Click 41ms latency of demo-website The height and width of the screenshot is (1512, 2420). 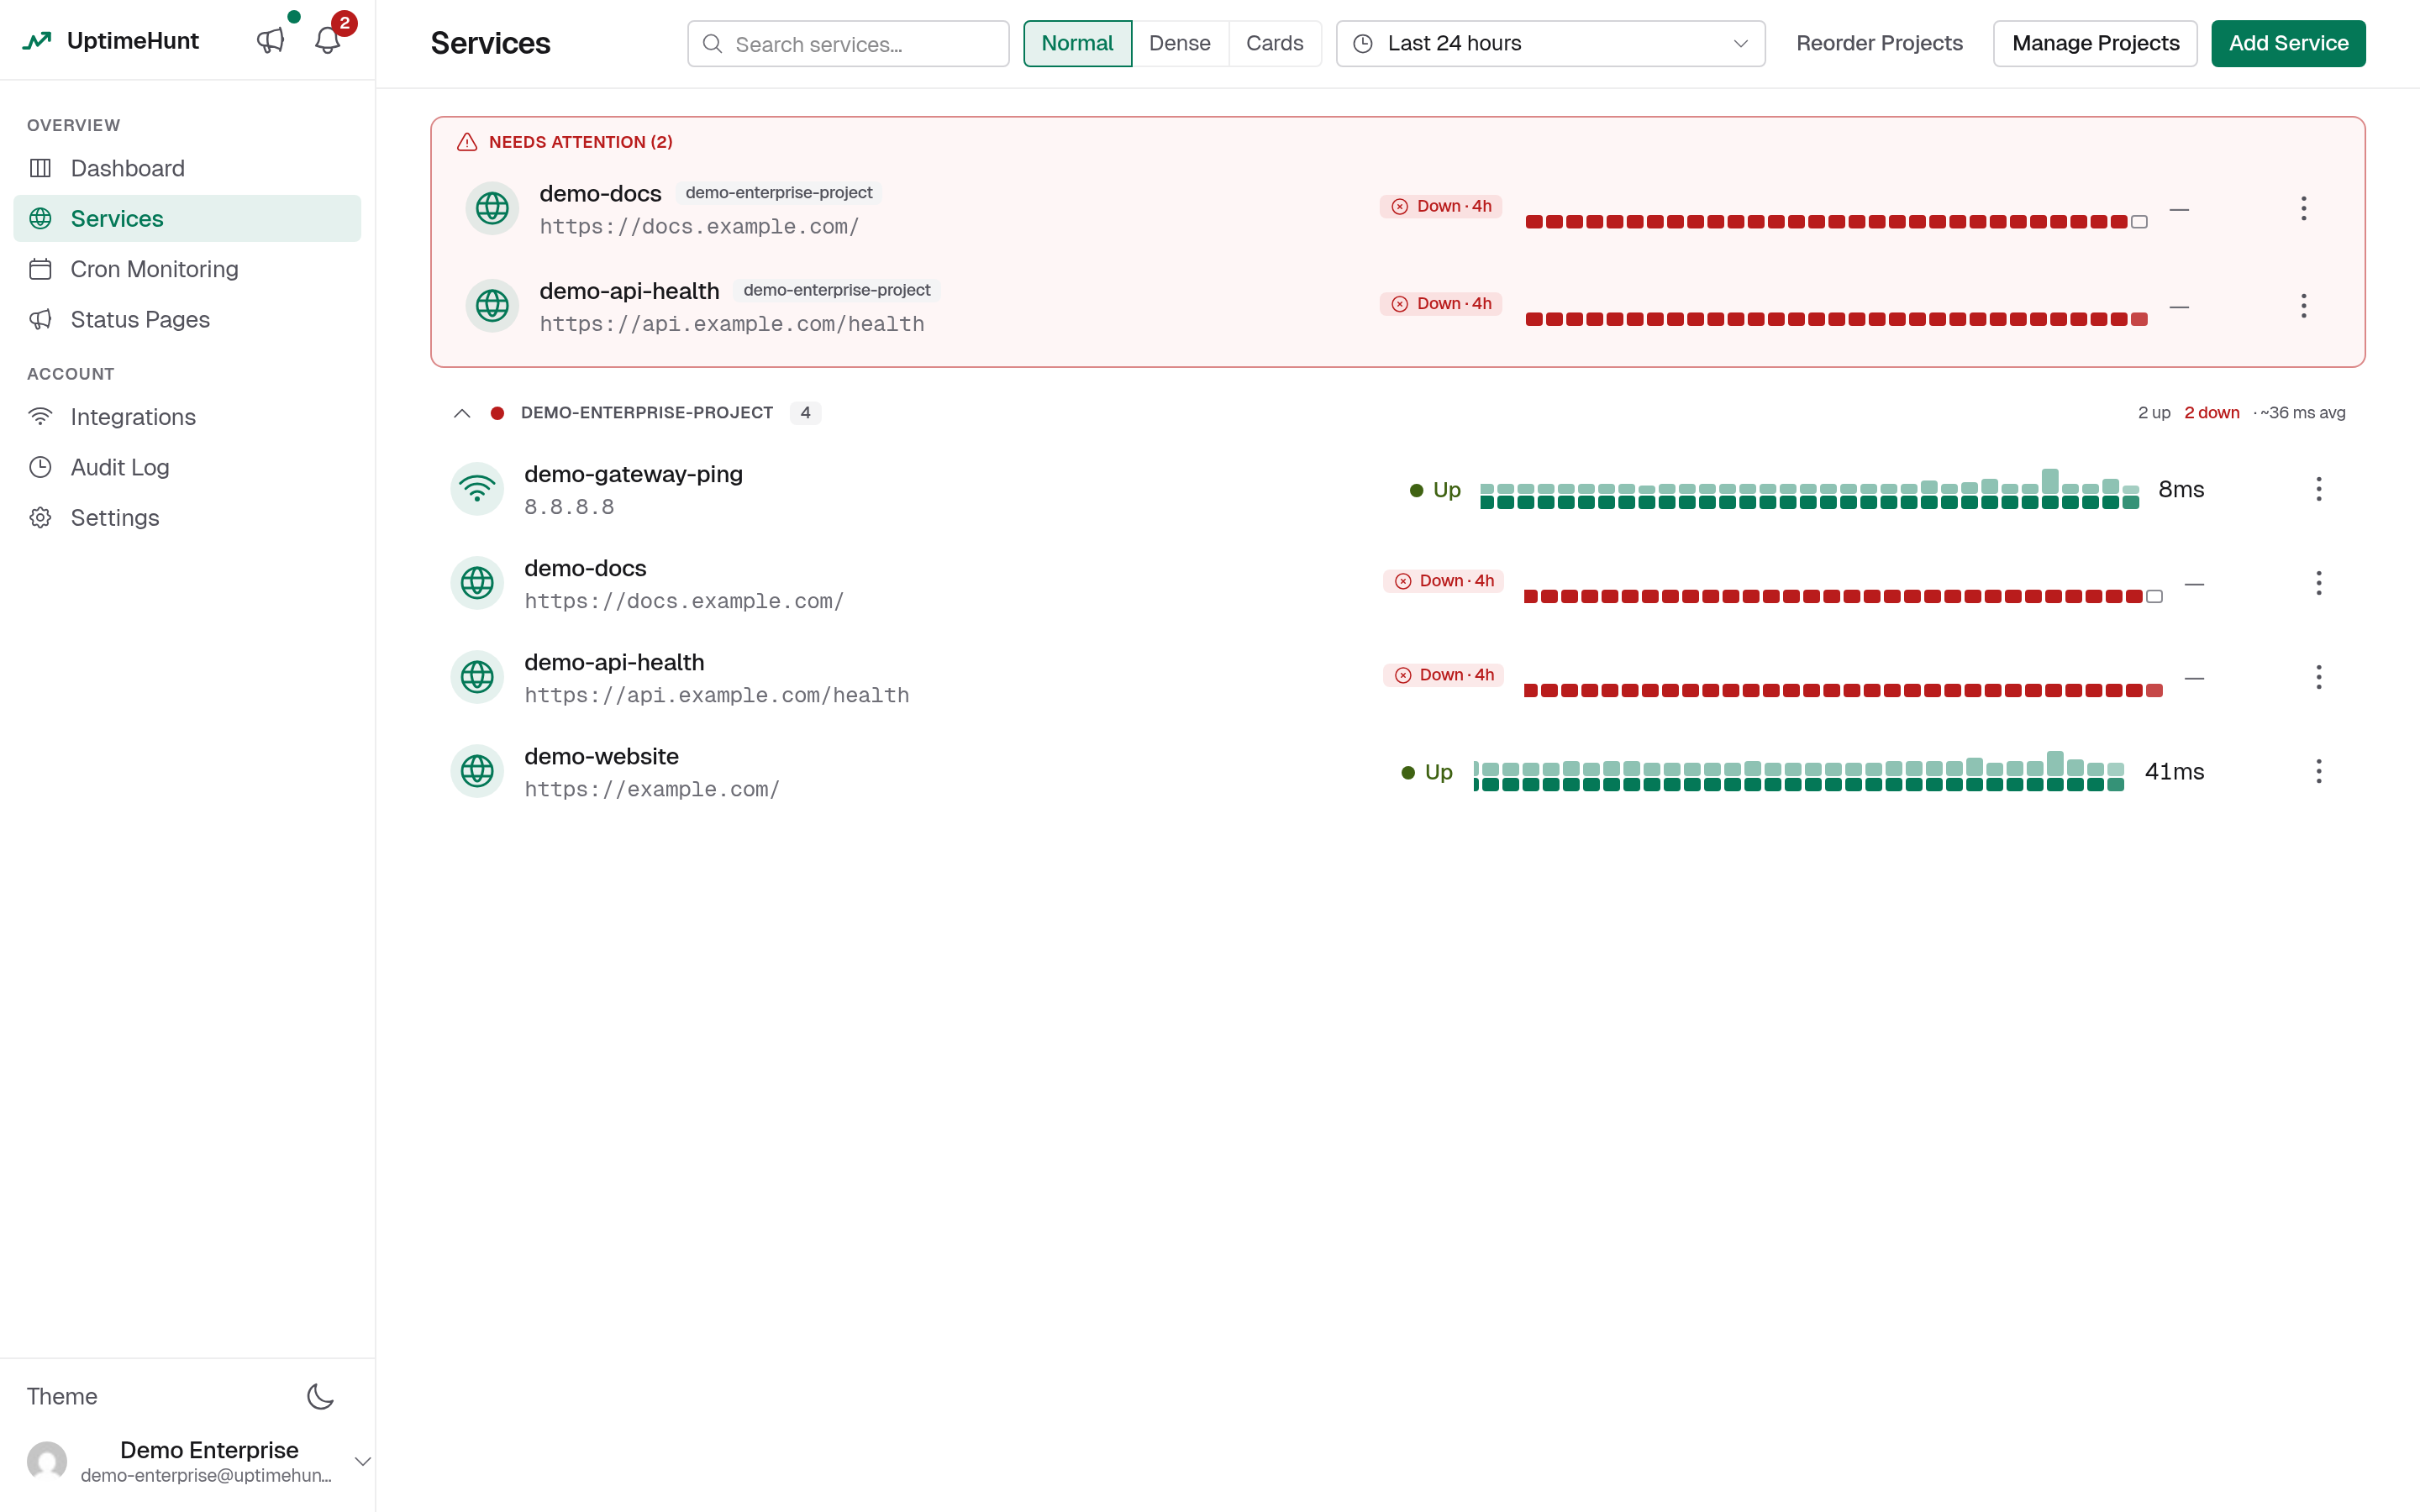click(2174, 771)
